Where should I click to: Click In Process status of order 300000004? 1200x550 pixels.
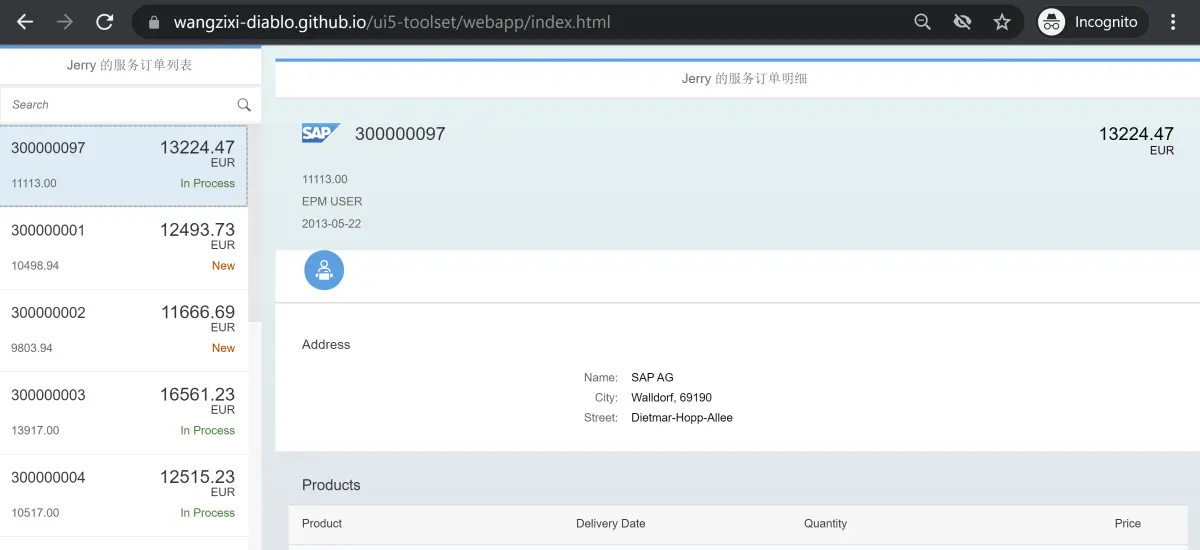click(207, 513)
